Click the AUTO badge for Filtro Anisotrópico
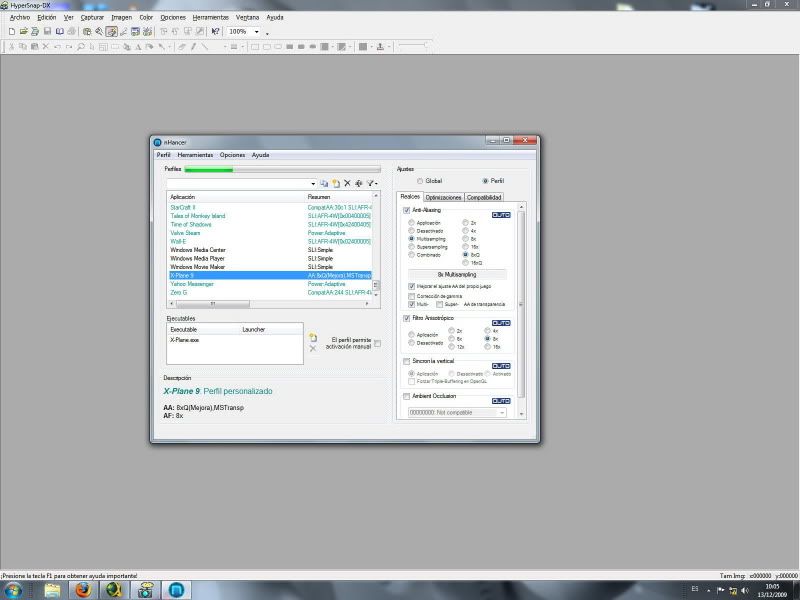Image resolution: width=800 pixels, height=600 pixels. click(x=501, y=323)
